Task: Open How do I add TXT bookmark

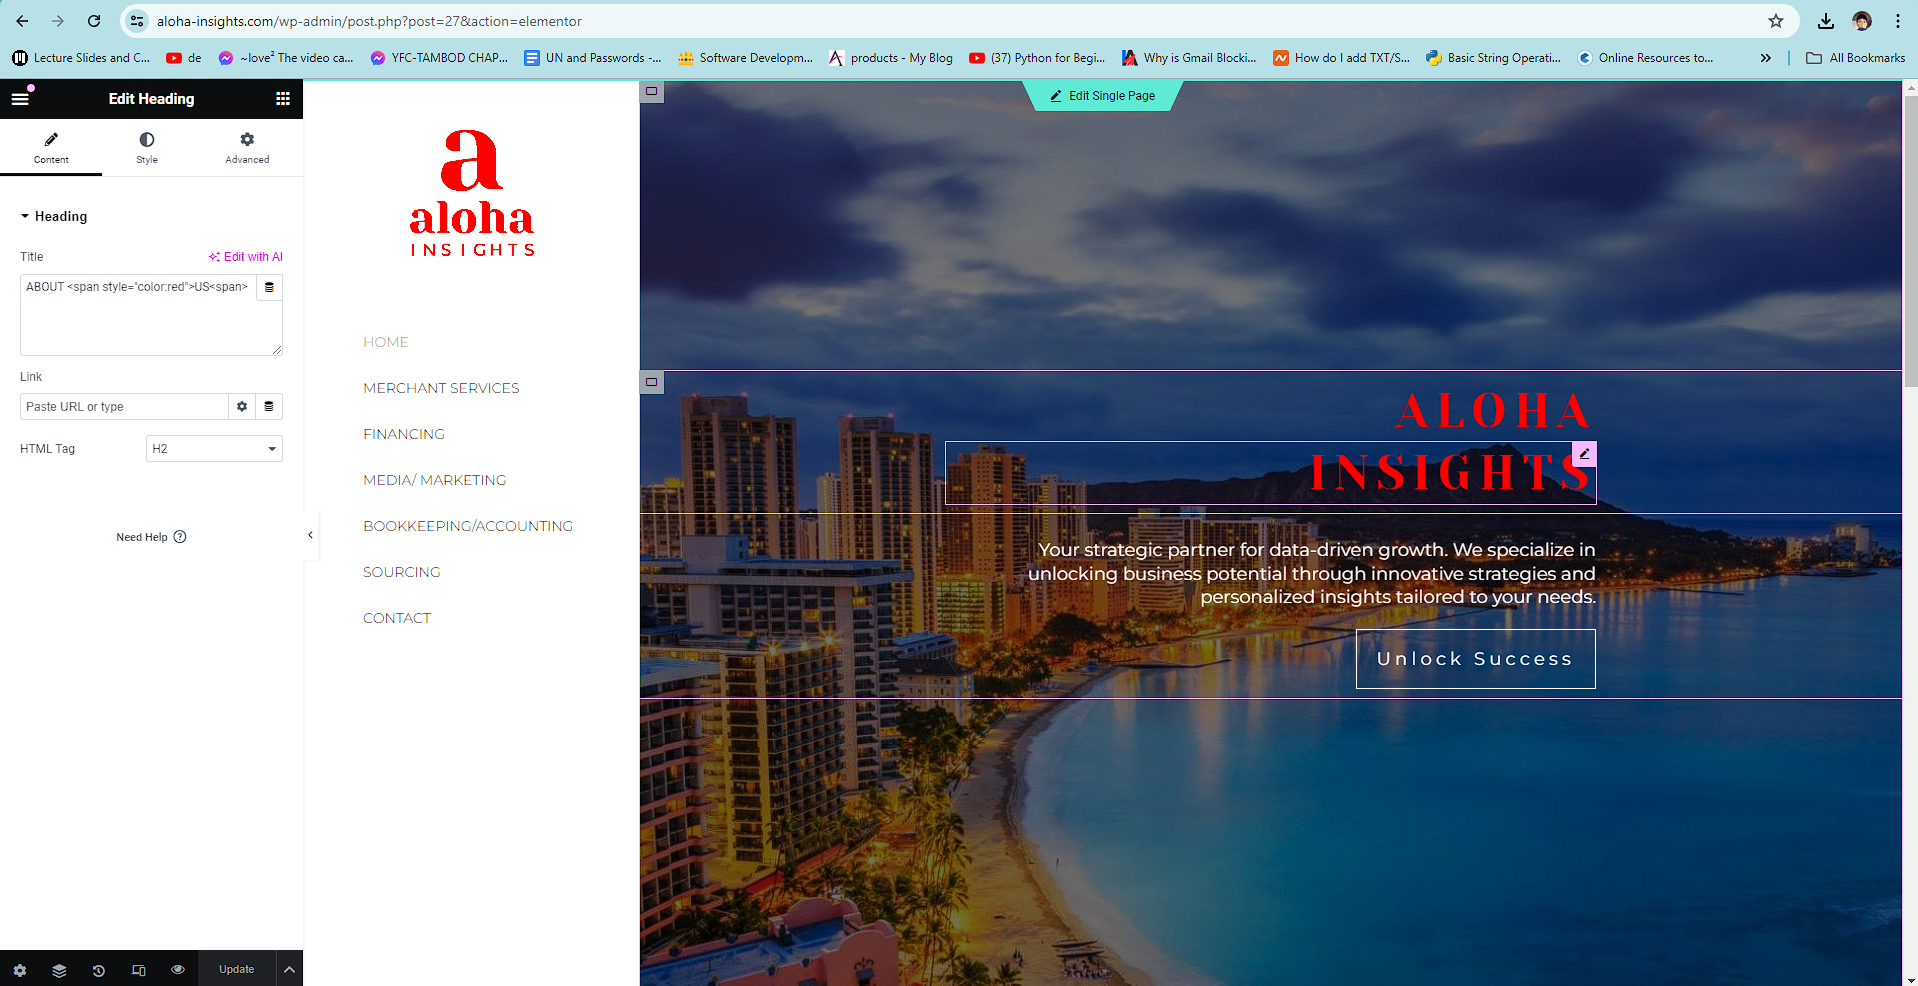Action: point(1341,58)
